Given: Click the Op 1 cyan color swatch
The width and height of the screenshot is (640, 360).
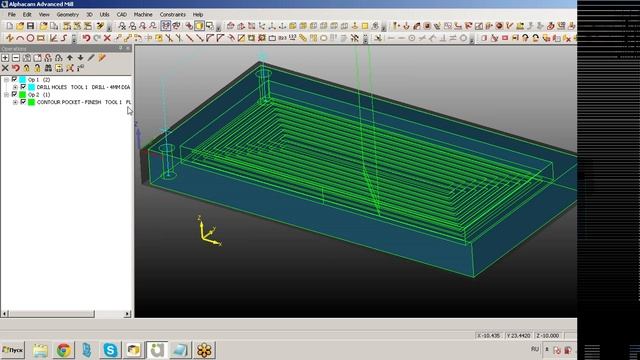Looking at the screenshot, I should (22, 80).
